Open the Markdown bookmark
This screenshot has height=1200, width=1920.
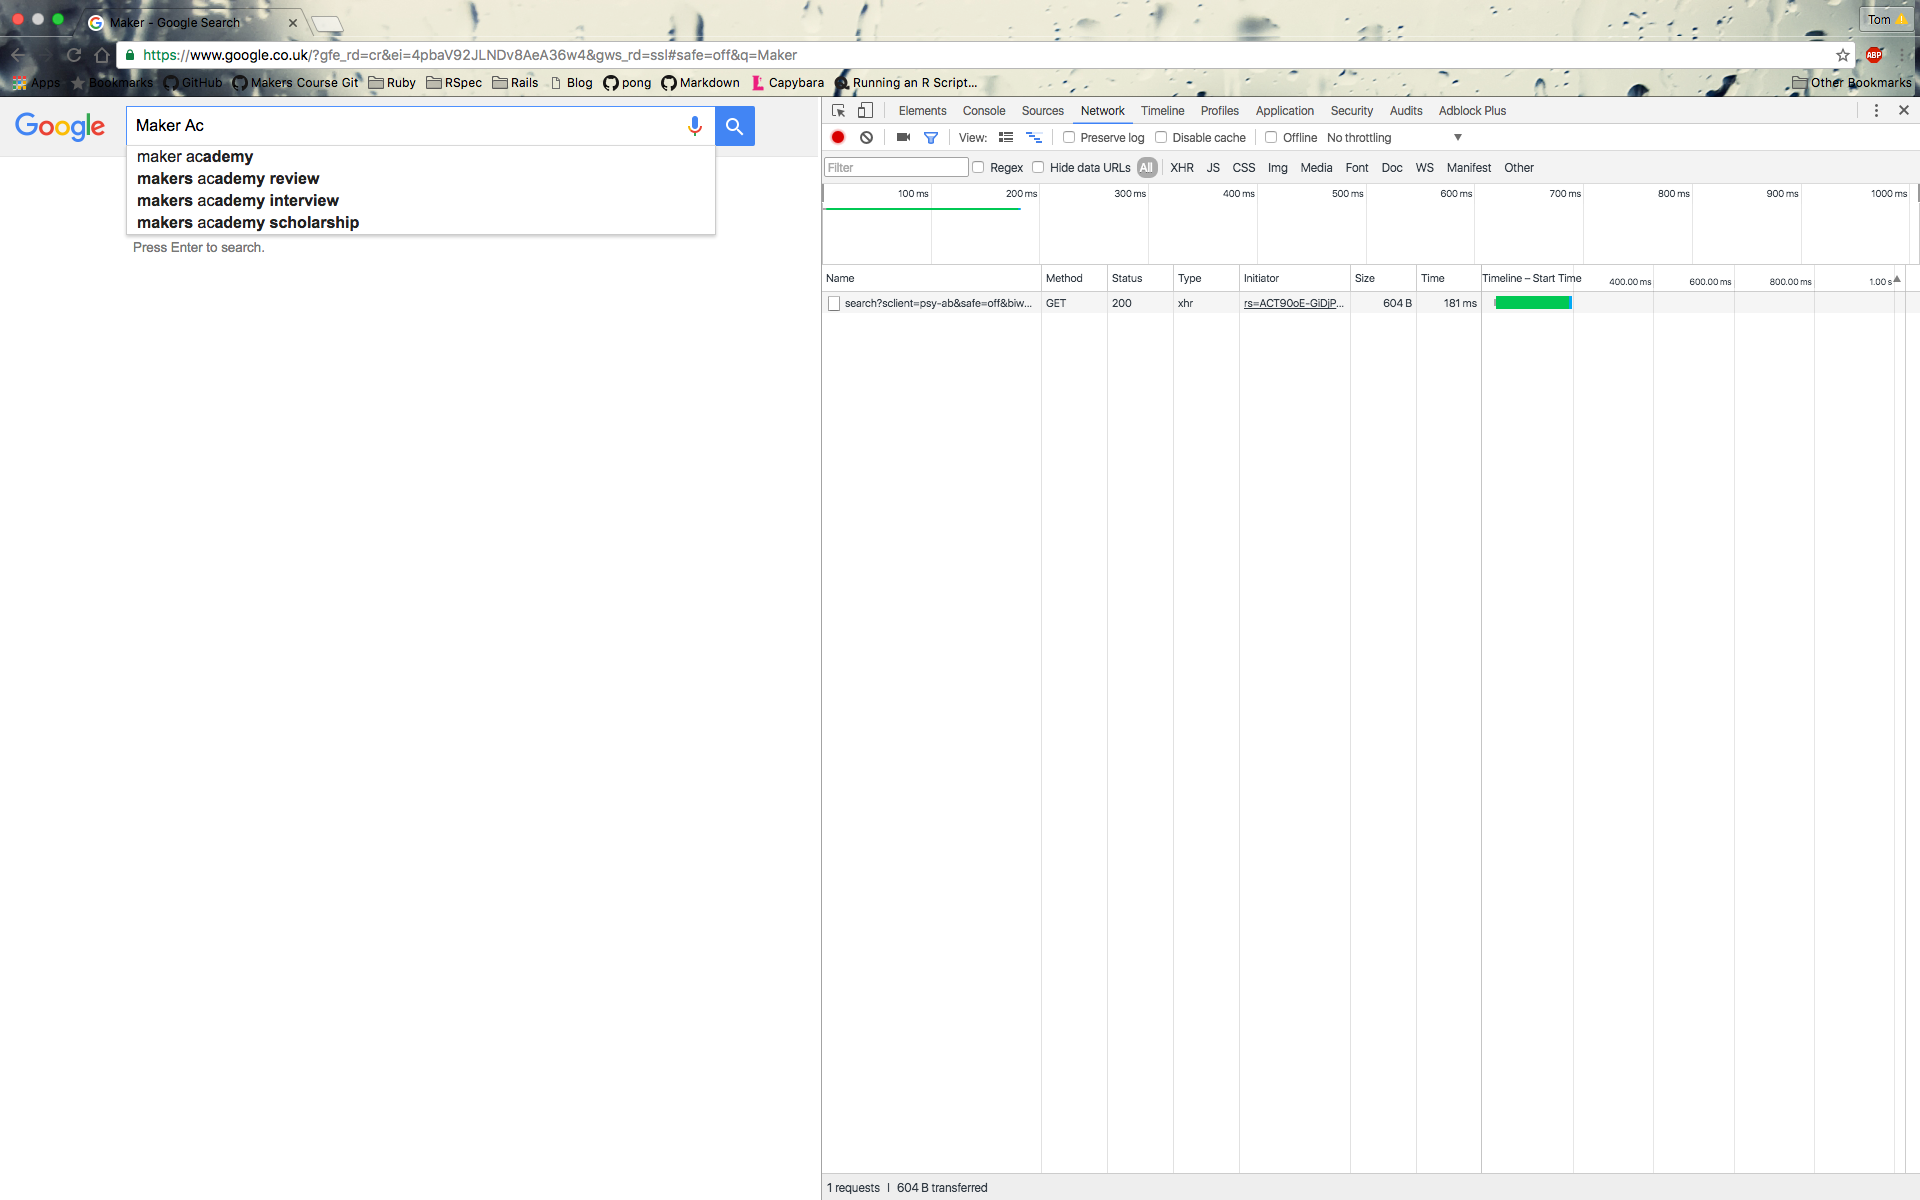[701, 83]
